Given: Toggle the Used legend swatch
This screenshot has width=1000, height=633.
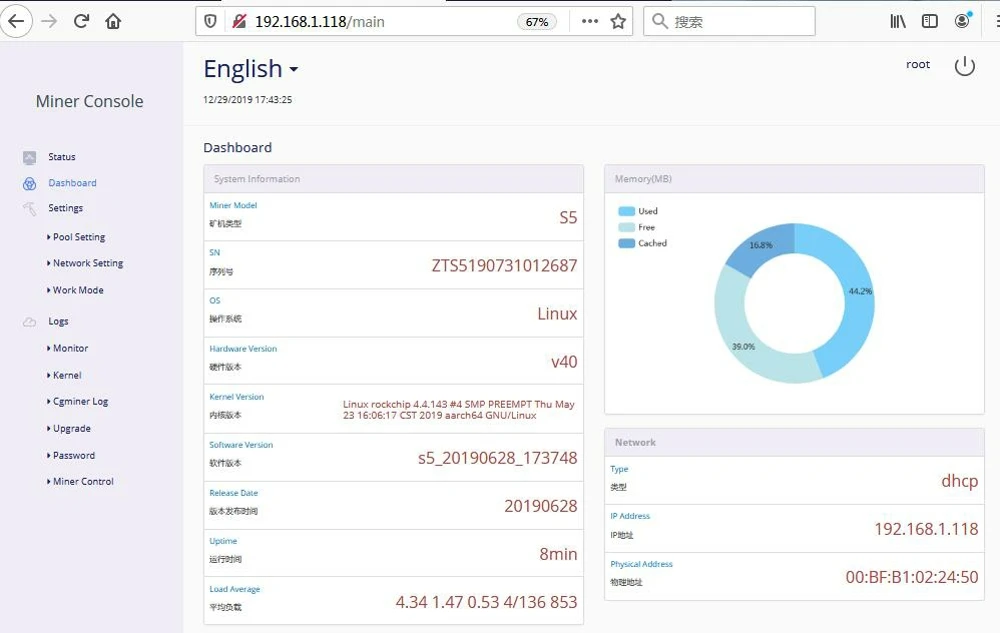Looking at the screenshot, I should coord(626,211).
